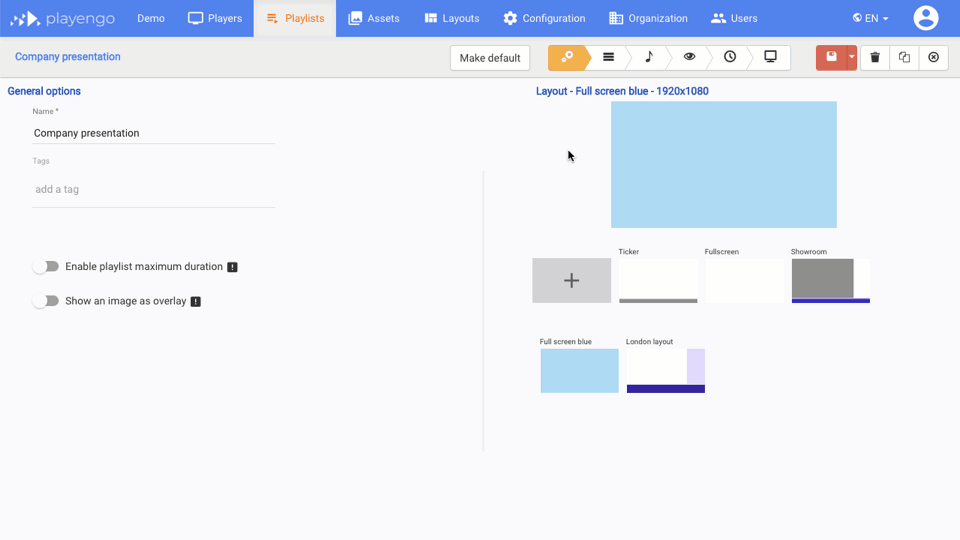Click the Company presentation breadcrumb link
This screenshot has width=960, height=540.
point(67,56)
